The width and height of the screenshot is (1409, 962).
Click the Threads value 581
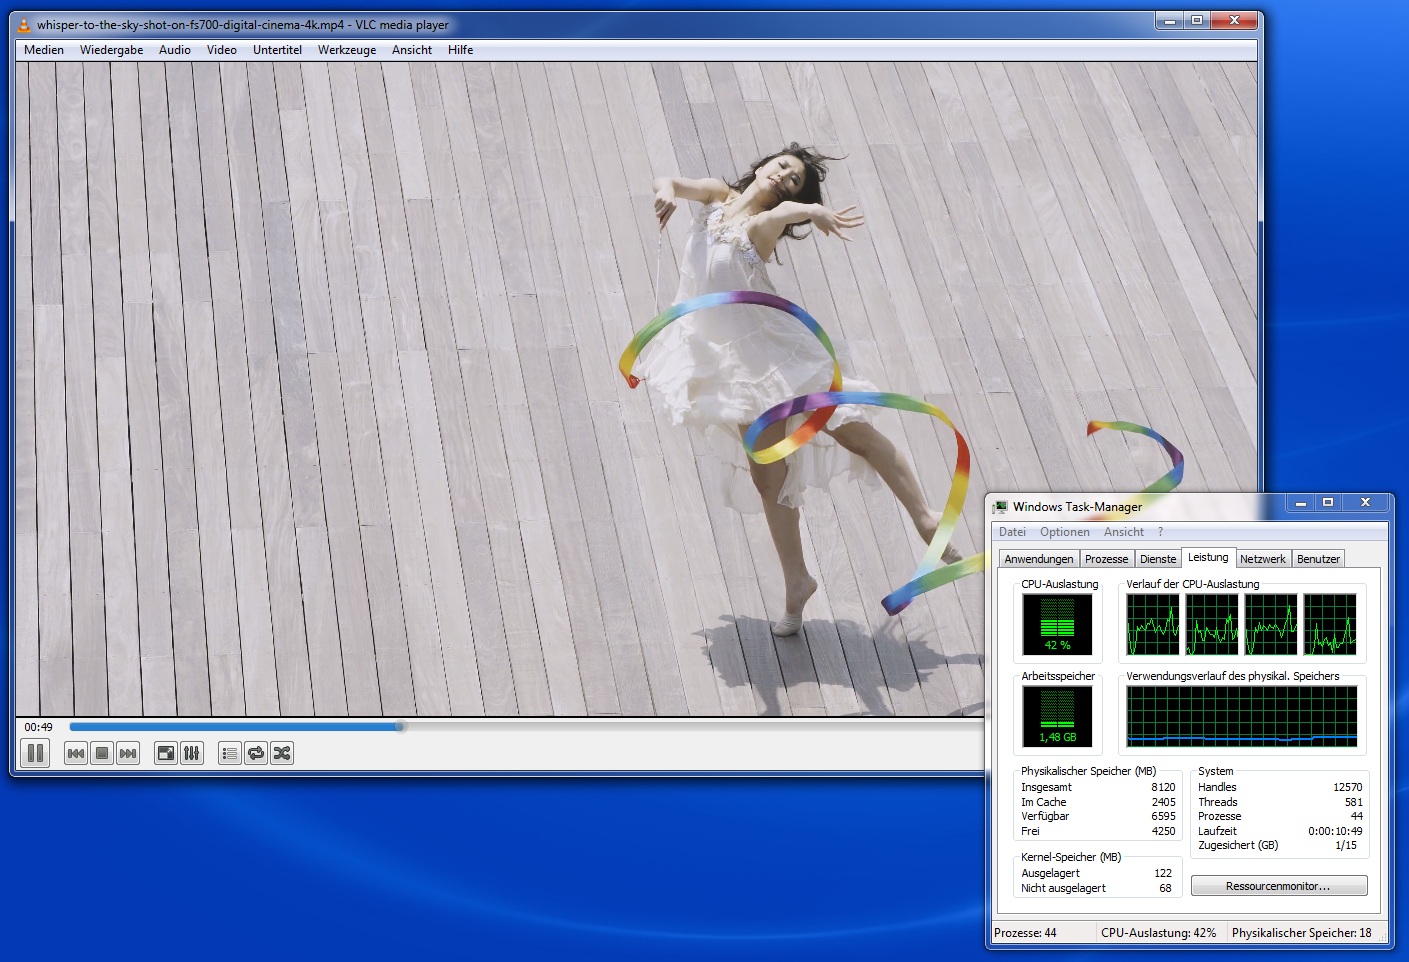1354,802
